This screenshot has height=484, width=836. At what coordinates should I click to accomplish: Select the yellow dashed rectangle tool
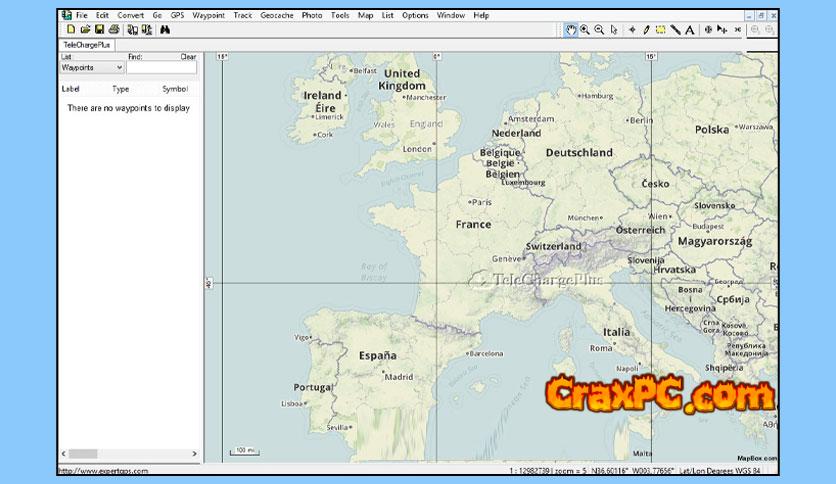point(660,30)
